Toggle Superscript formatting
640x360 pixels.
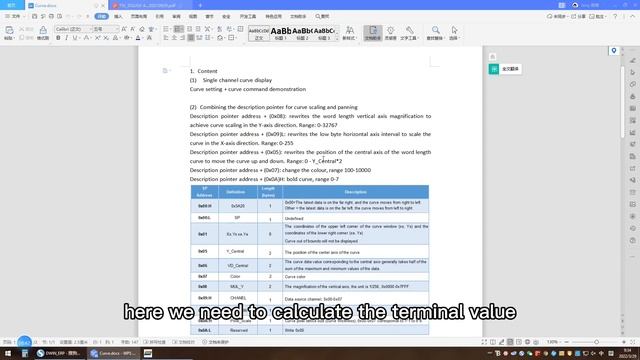[98, 38]
